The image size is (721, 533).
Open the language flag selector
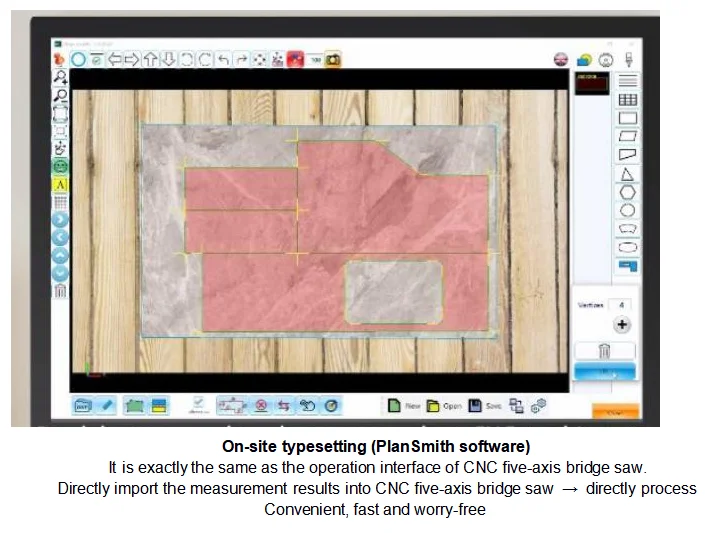tap(561, 60)
